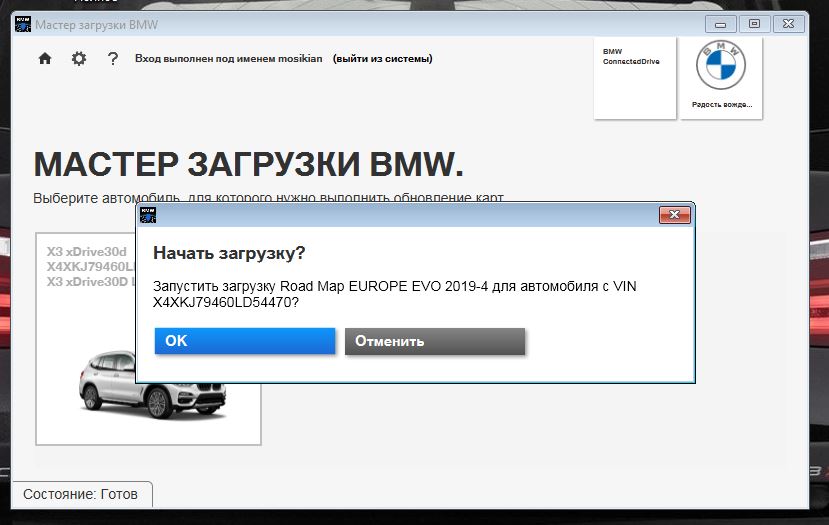Image resolution: width=829 pixels, height=525 pixels.
Task: Open settings via the gear icon
Action: click(79, 58)
